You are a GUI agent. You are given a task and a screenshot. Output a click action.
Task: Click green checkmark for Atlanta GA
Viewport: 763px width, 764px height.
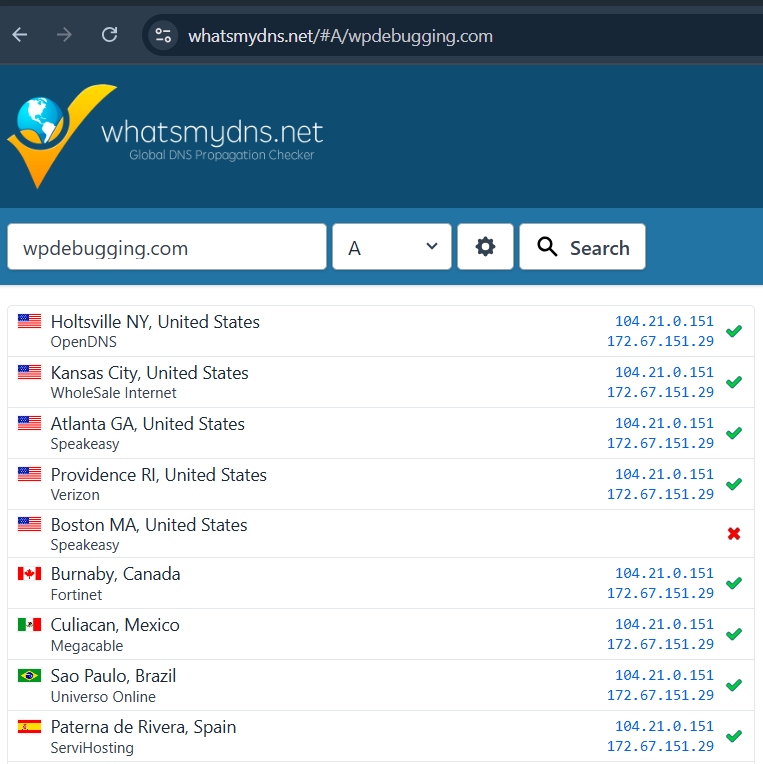[x=734, y=433]
